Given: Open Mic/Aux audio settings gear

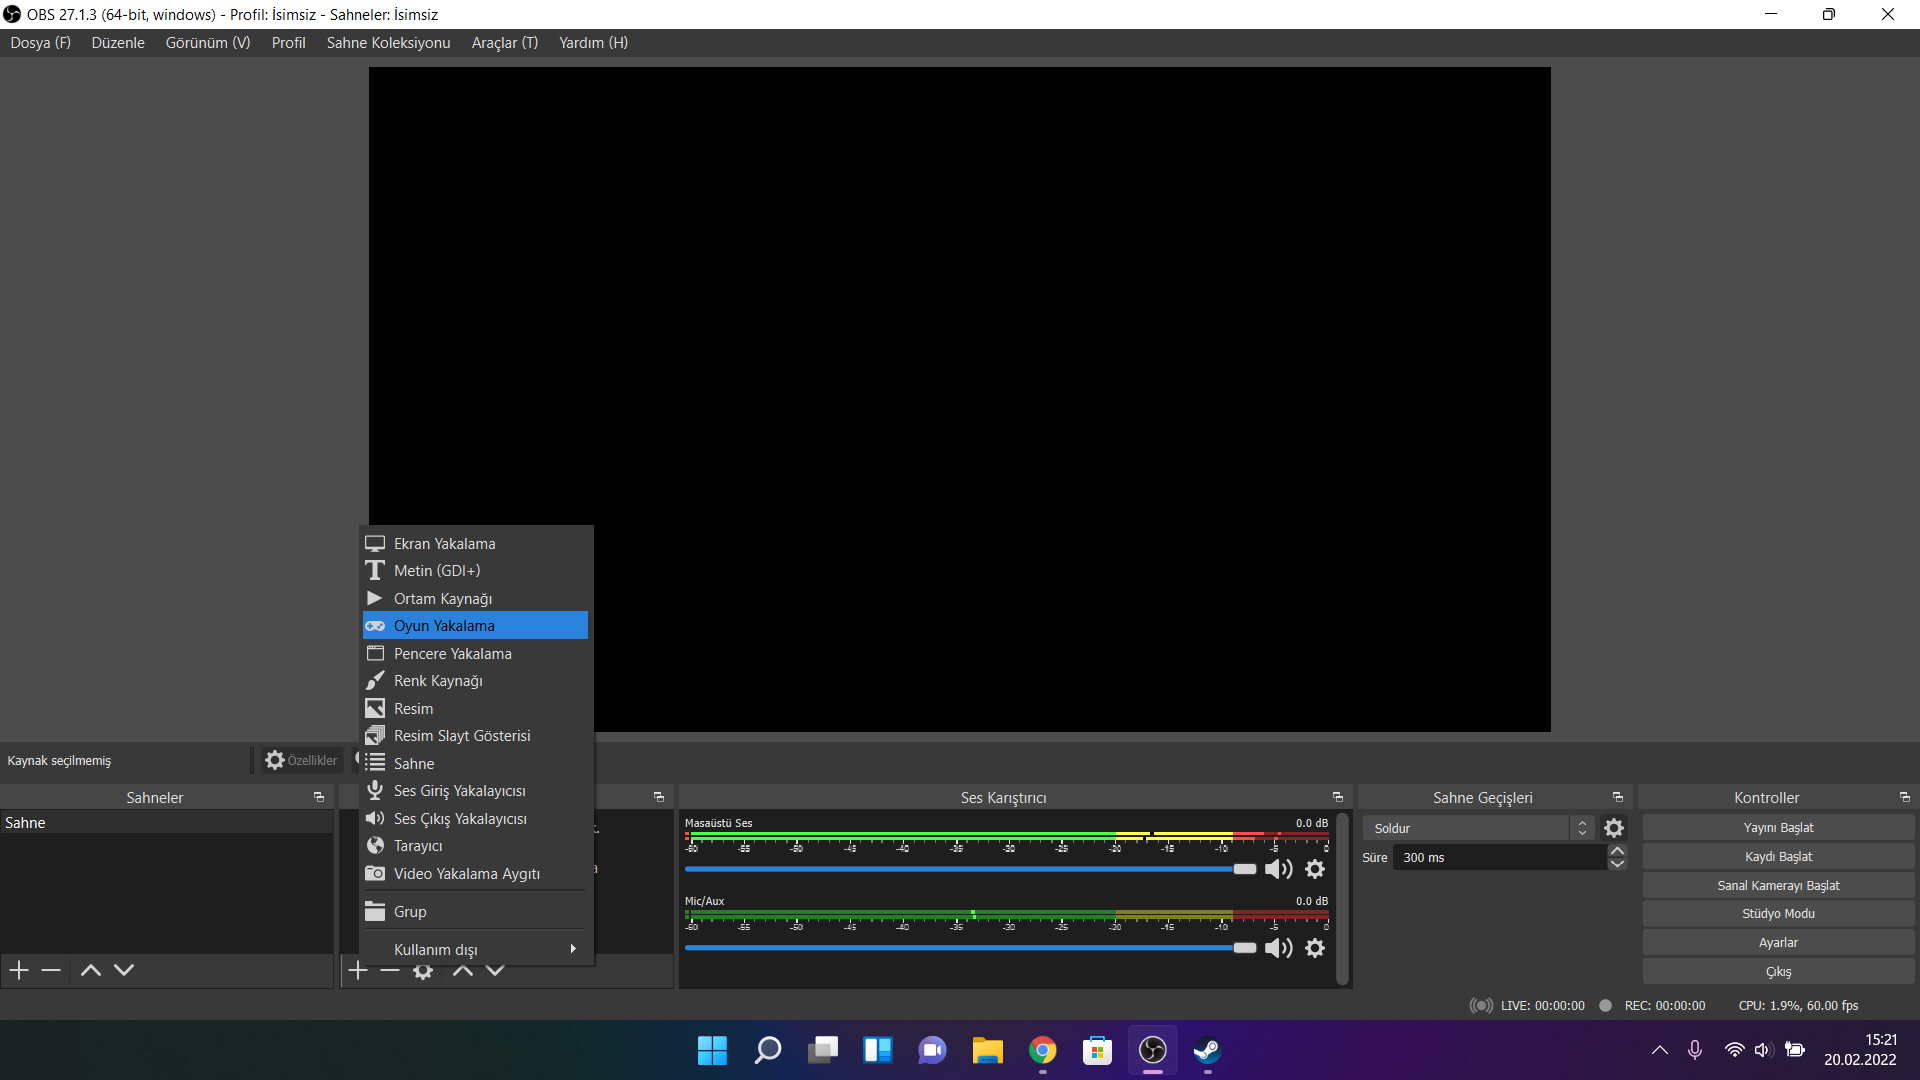Looking at the screenshot, I should (1315, 948).
